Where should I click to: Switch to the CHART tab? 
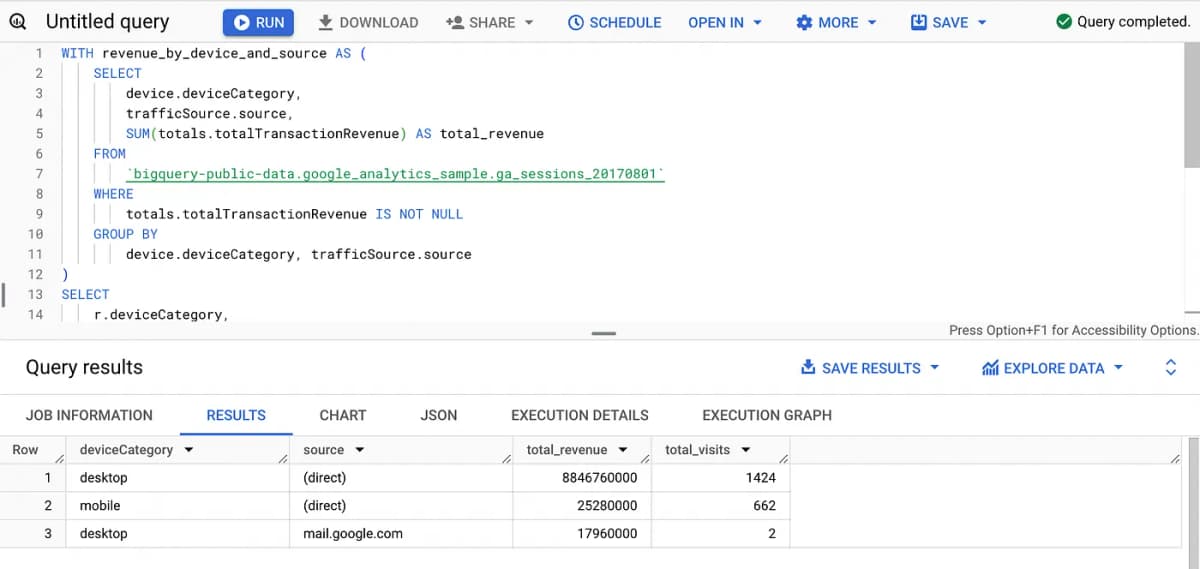tap(343, 415)
